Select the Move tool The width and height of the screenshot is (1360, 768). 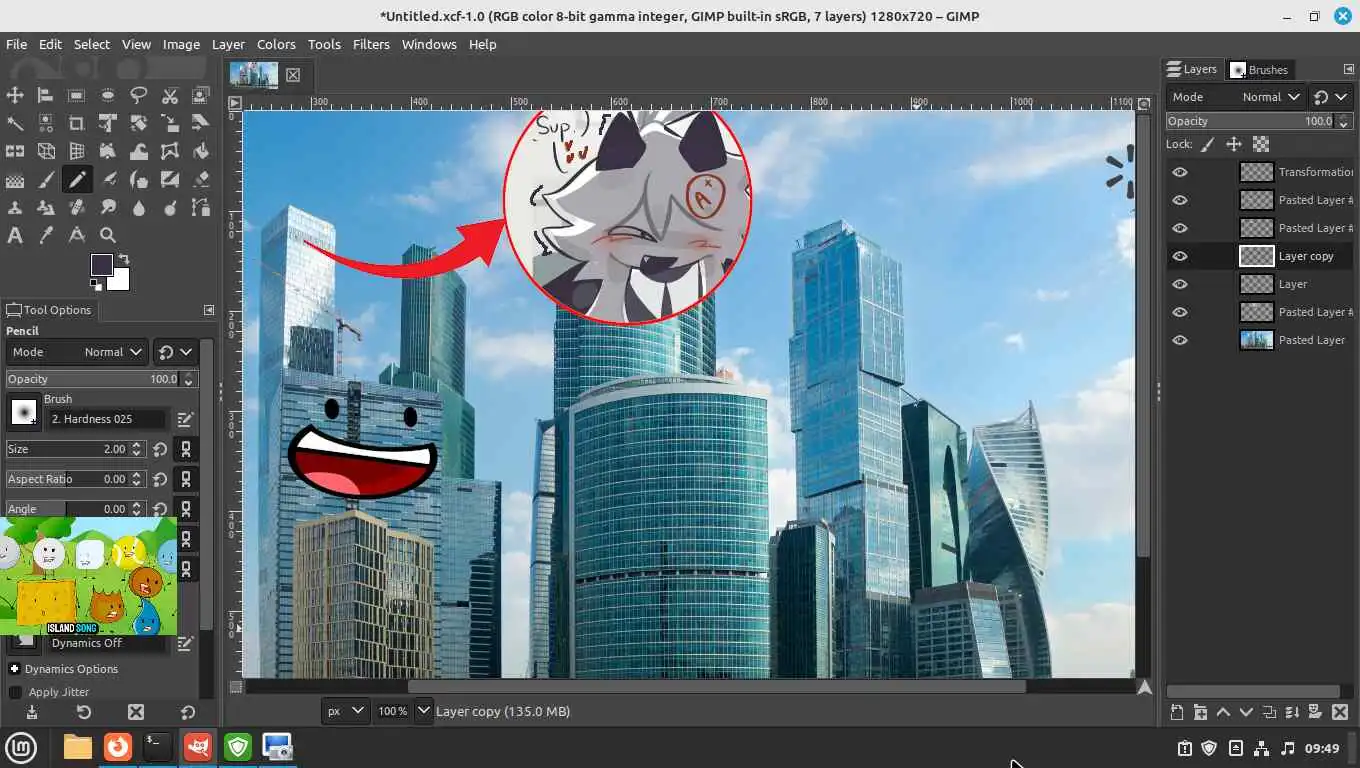pos(15,96)
